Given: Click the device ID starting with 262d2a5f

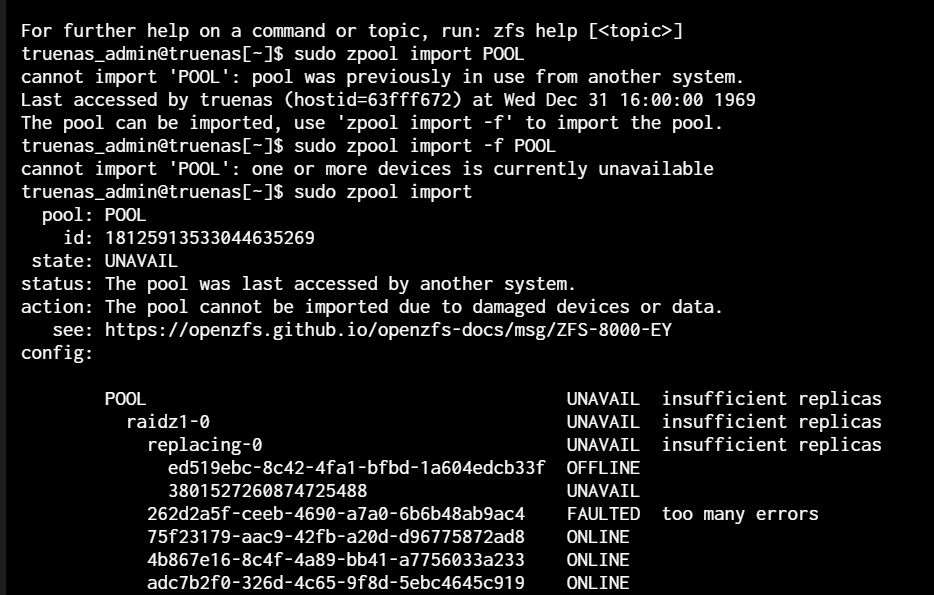Looking at the screenshot, I should (335, 514).
